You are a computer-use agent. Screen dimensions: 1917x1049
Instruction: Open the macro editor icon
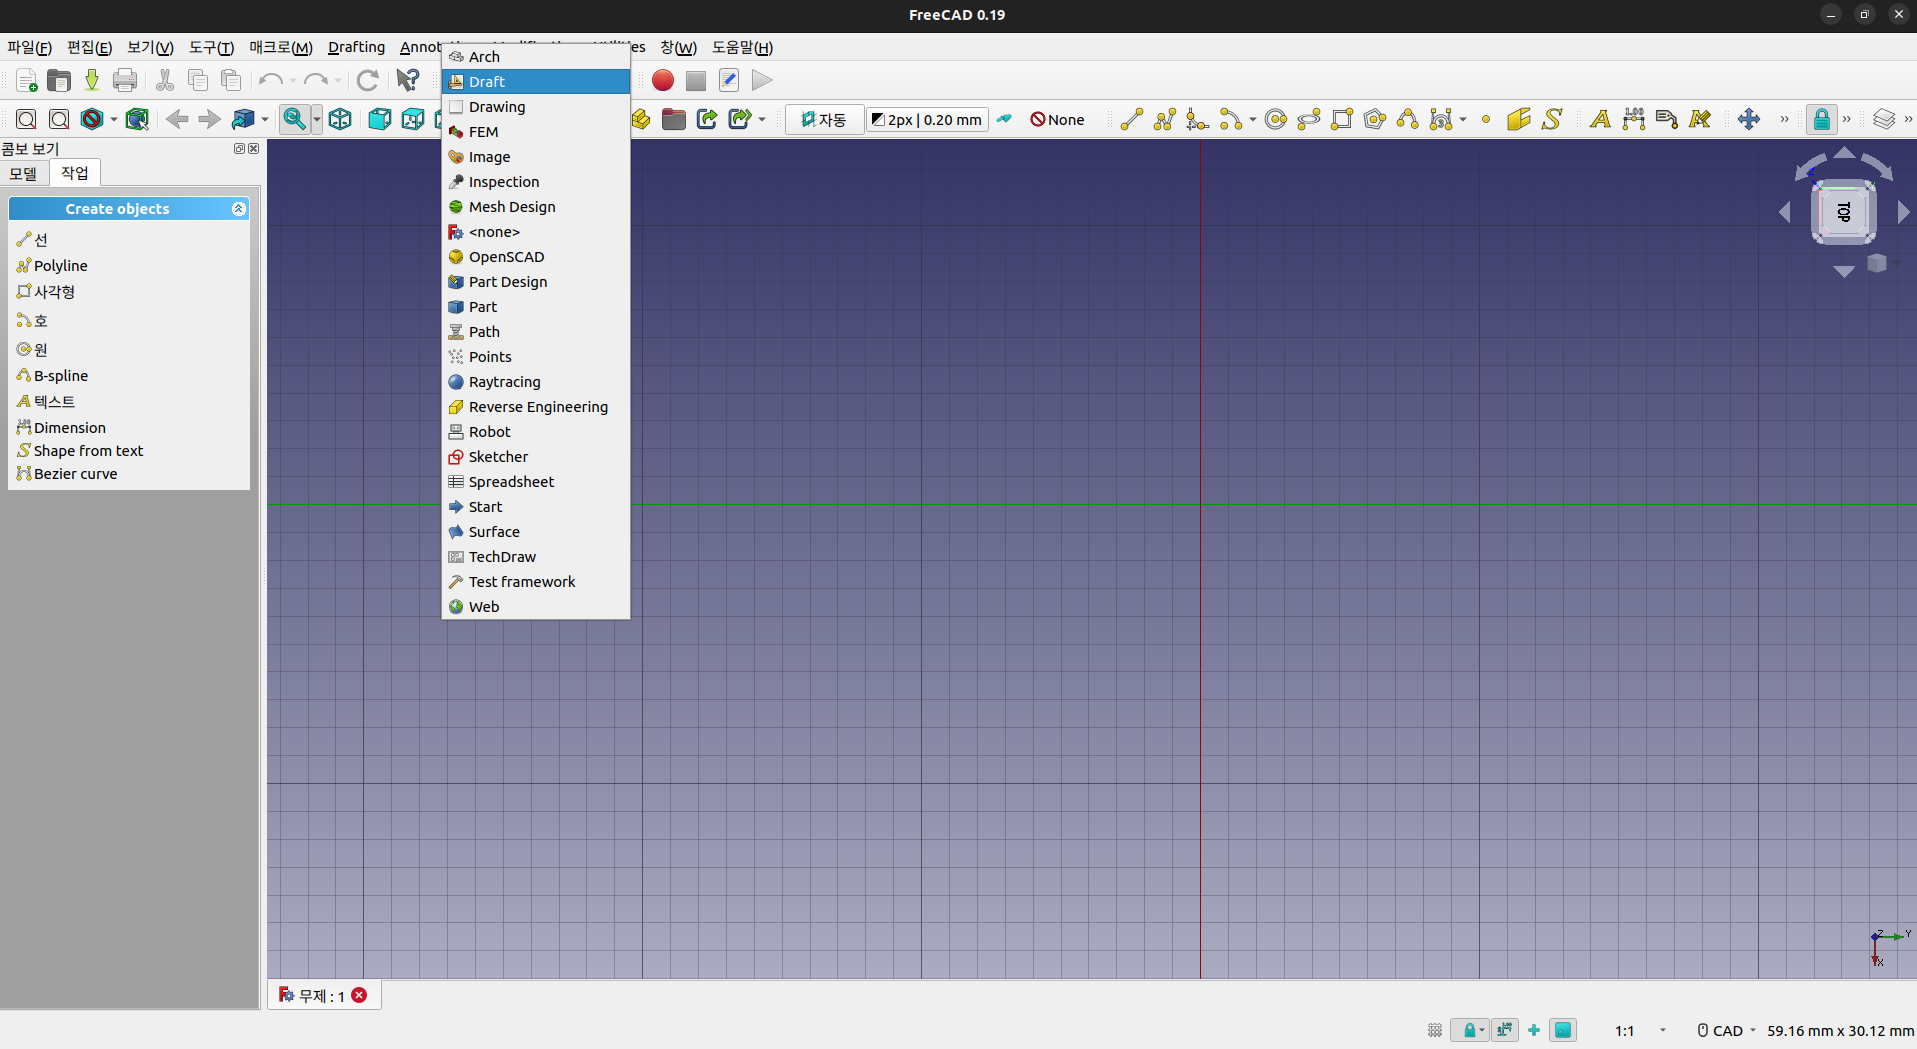point(729,81)
